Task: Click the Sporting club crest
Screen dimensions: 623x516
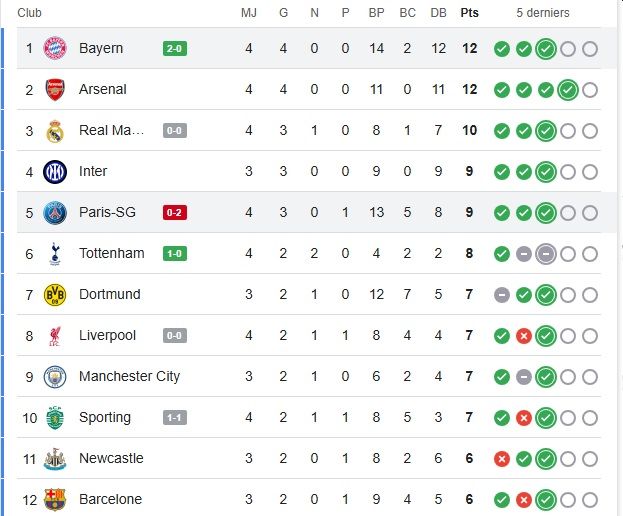Action: tap(54, 417)
